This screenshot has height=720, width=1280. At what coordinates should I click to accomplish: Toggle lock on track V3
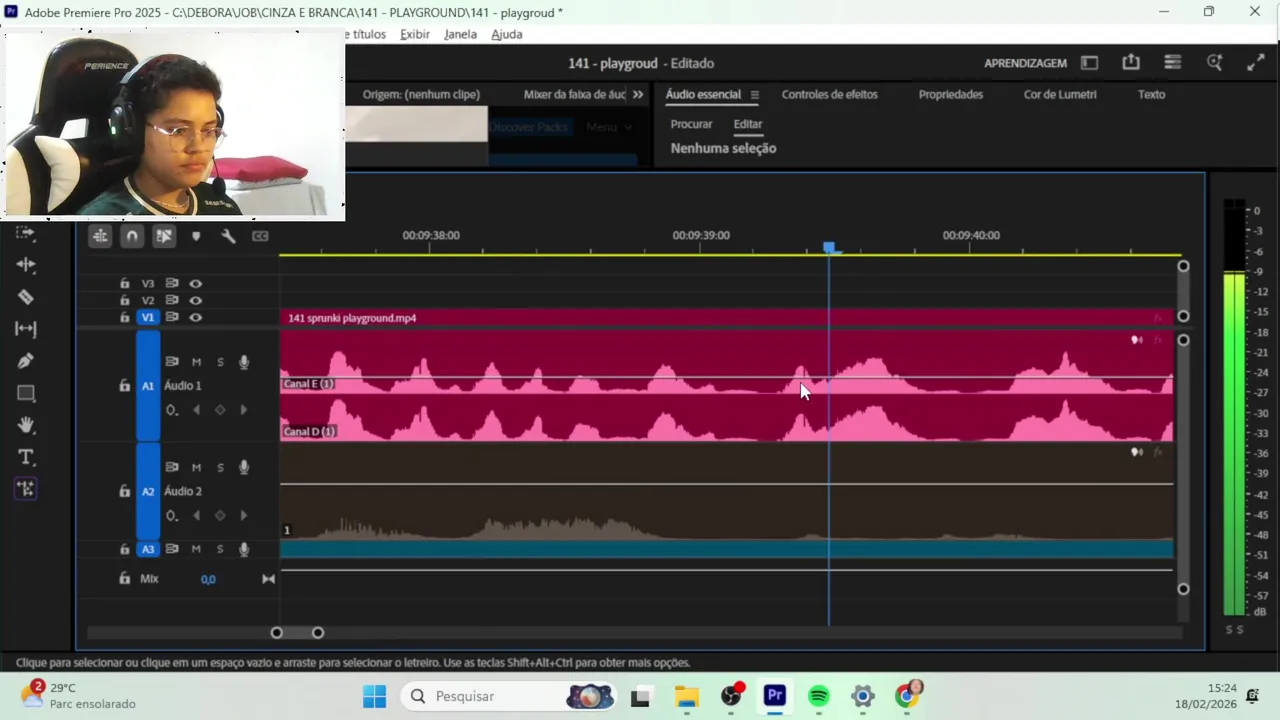coord(124,283)
